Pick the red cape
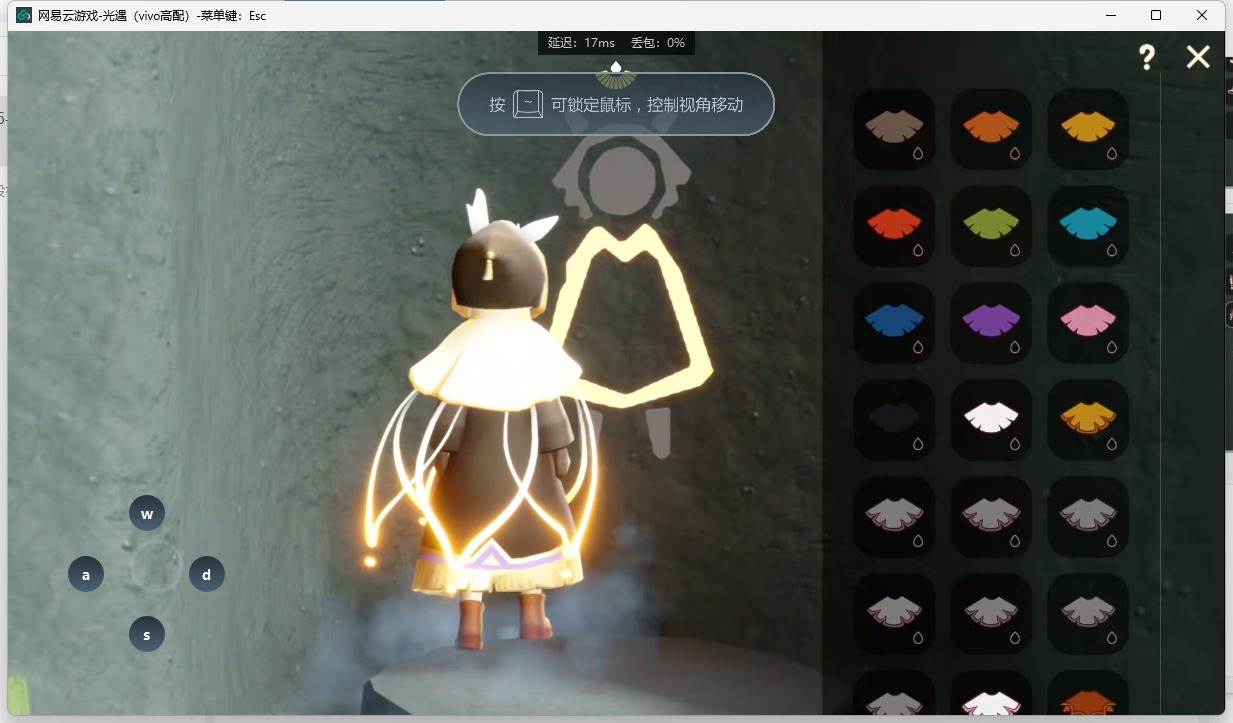Screen dimensions: 1233x723 pyautogui.click(x=894, y=226)
